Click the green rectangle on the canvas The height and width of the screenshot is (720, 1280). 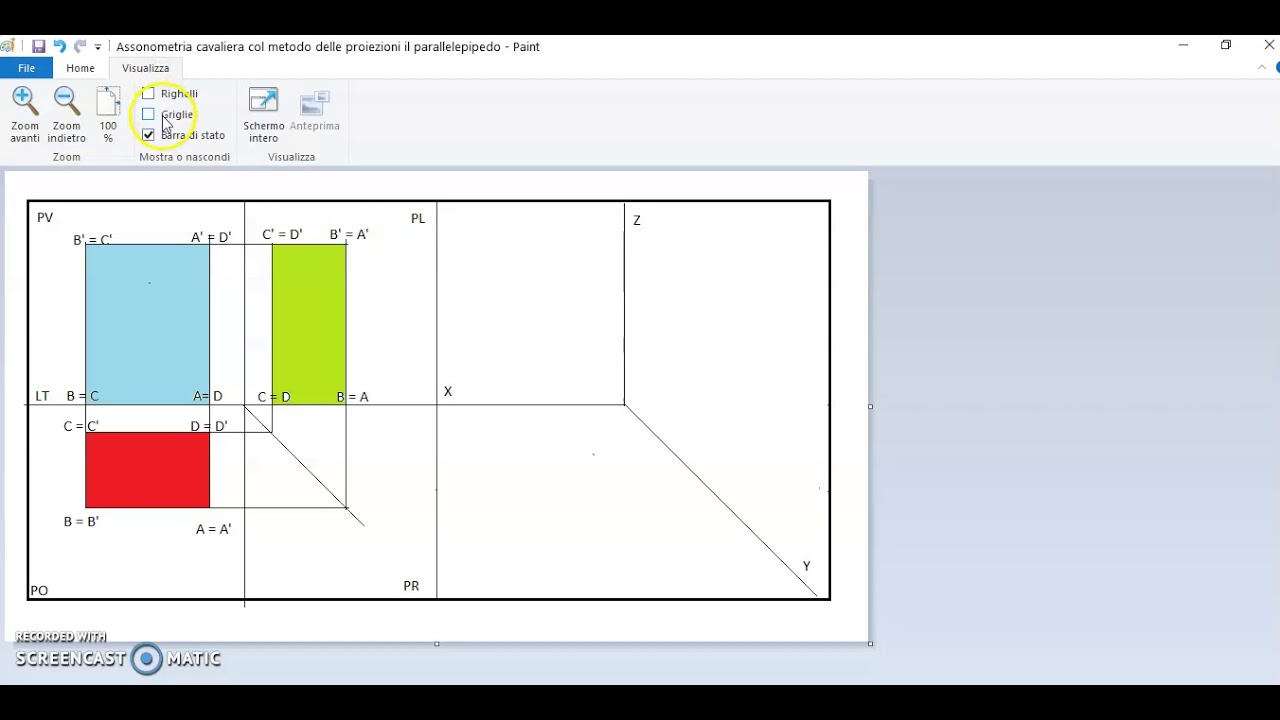click(x=309, y=324)
